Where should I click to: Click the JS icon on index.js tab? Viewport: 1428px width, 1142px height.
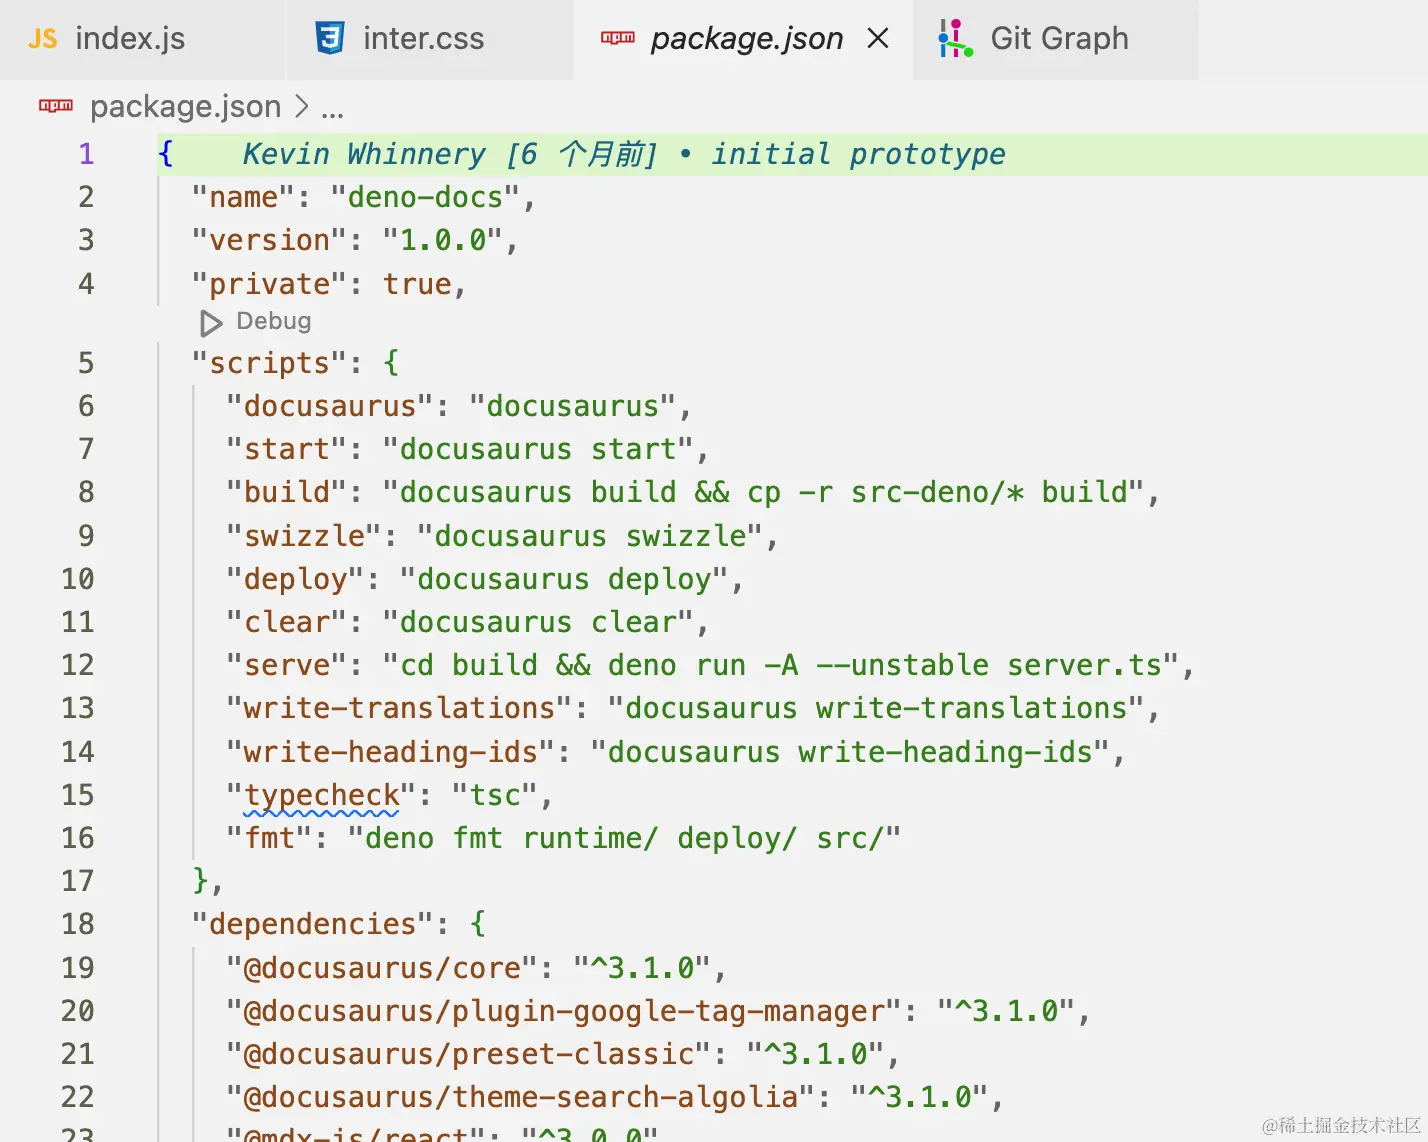point(43,39)
